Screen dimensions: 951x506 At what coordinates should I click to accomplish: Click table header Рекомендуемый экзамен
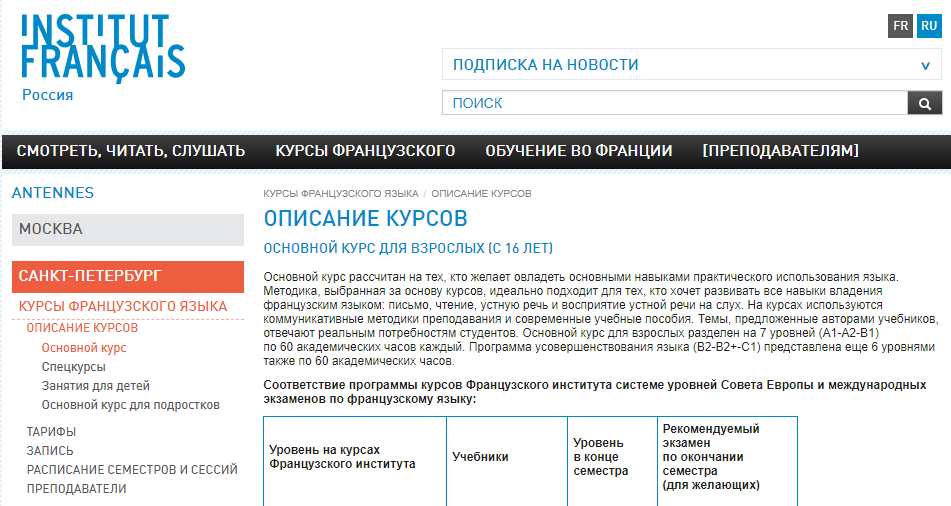click(711, 457)
